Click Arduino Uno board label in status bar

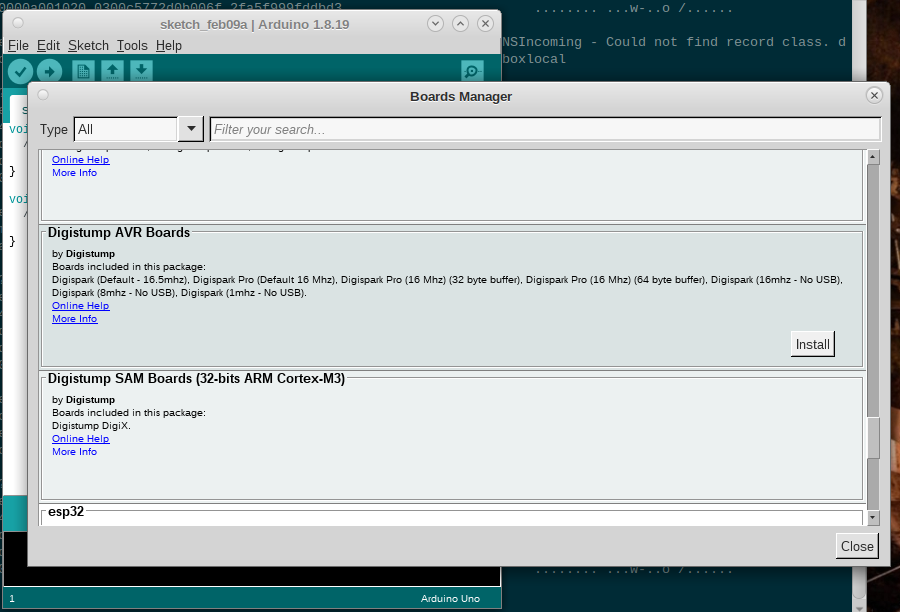(x=450, y=598)
